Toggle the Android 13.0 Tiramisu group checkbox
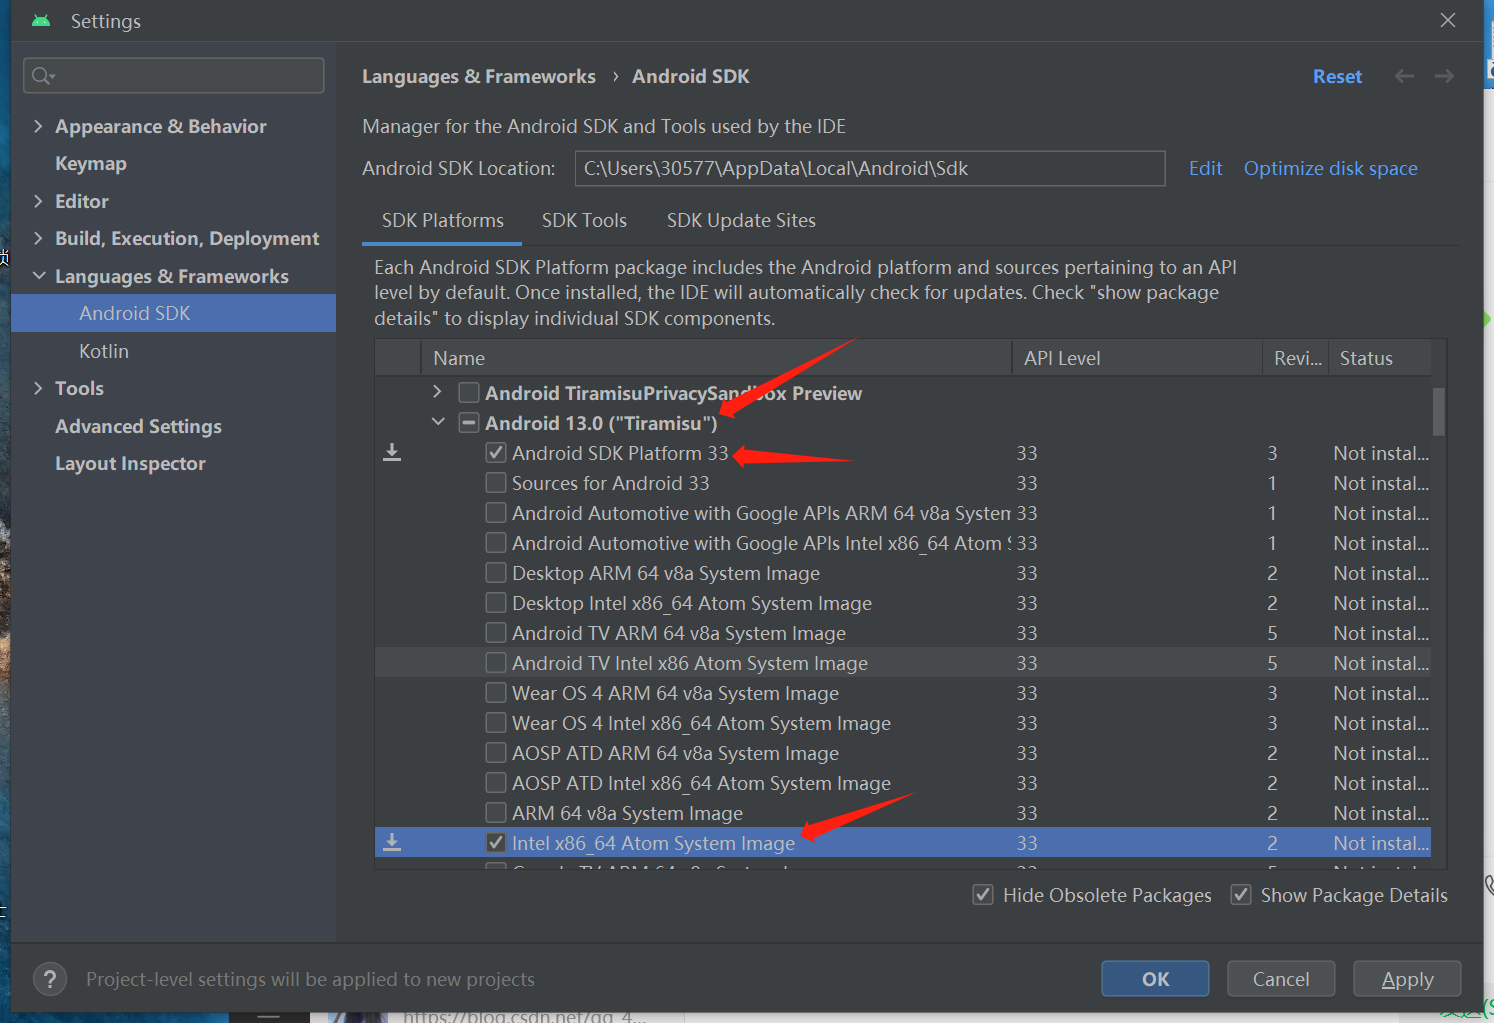Screen dimensions: 1494x1023 pyautogui.click(x=468, y=423)
